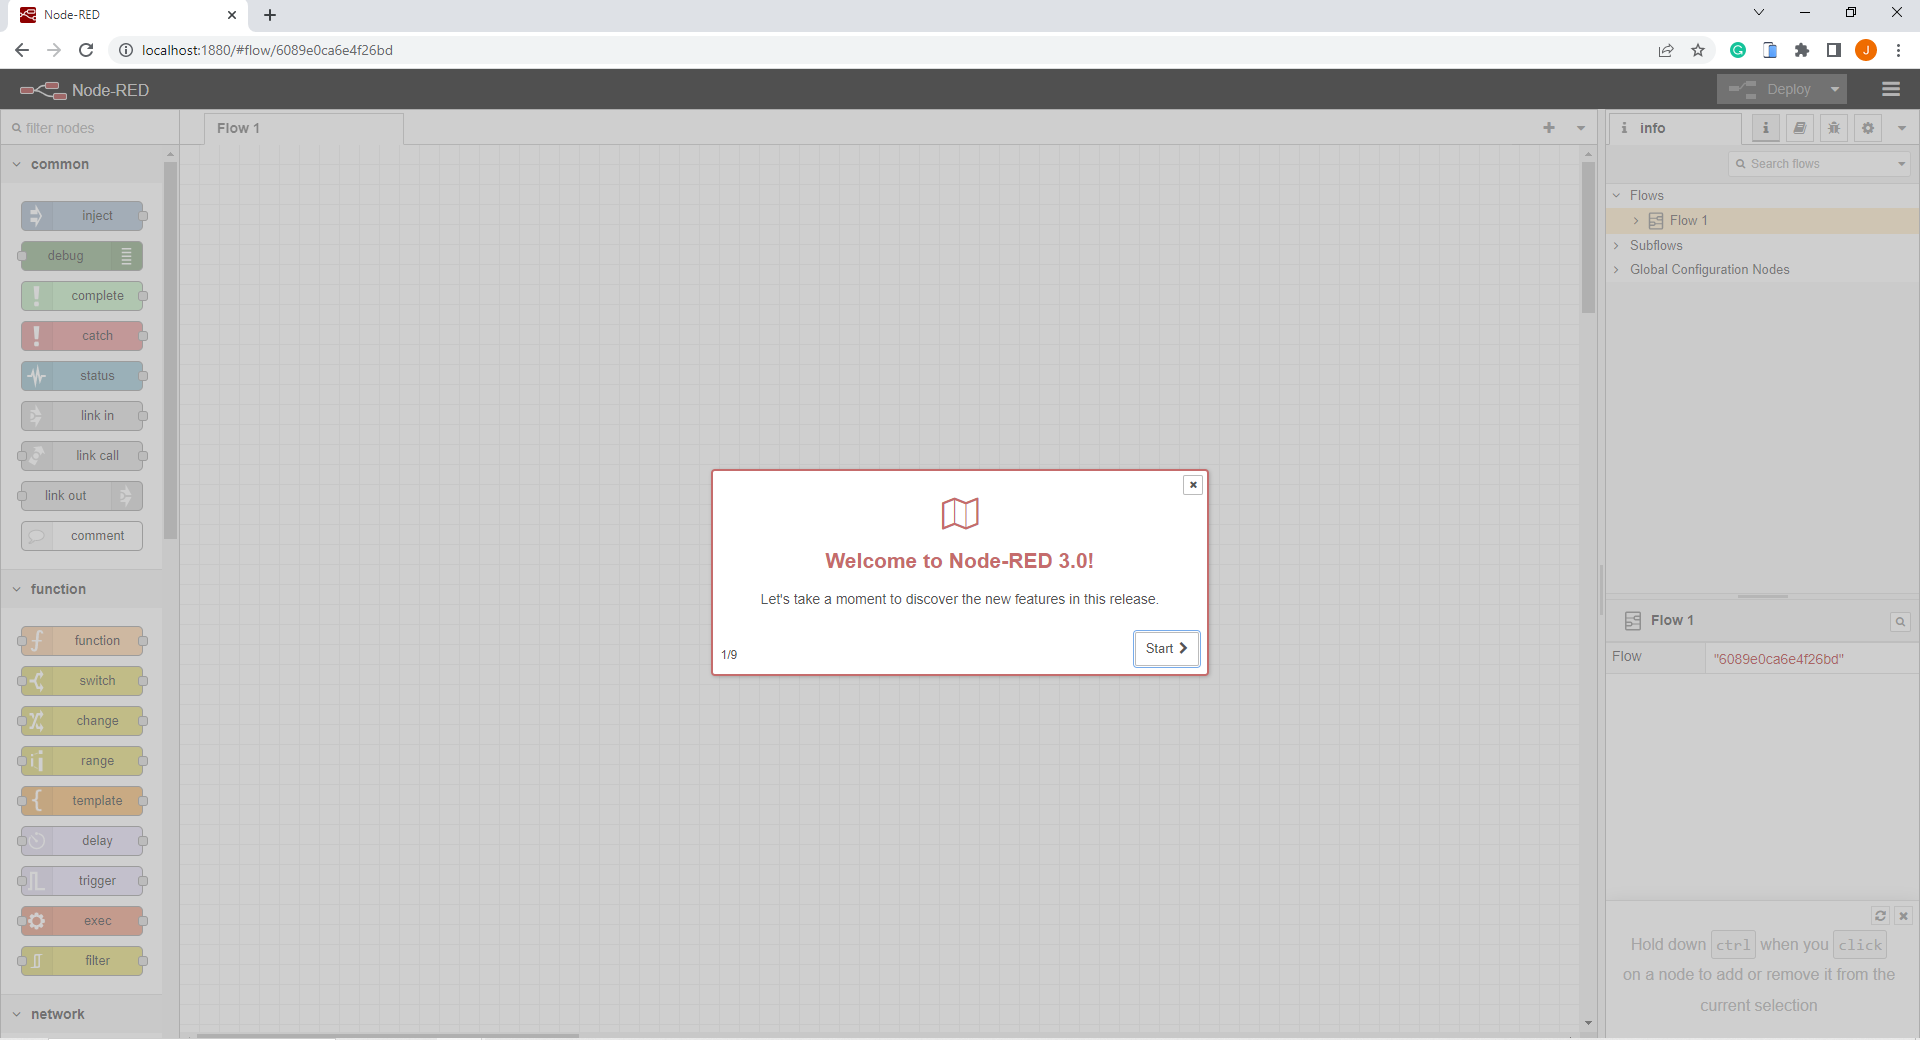
Task: Choose the switch node from the function section
Action: [x=83, y=681]
